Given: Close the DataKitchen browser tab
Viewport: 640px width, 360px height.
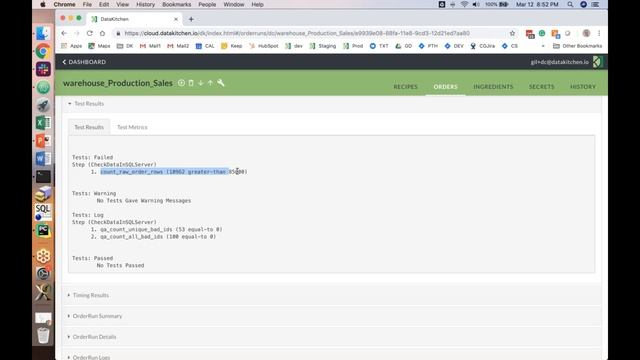Looking at the screenshot, I should click(x=176, y=19).
